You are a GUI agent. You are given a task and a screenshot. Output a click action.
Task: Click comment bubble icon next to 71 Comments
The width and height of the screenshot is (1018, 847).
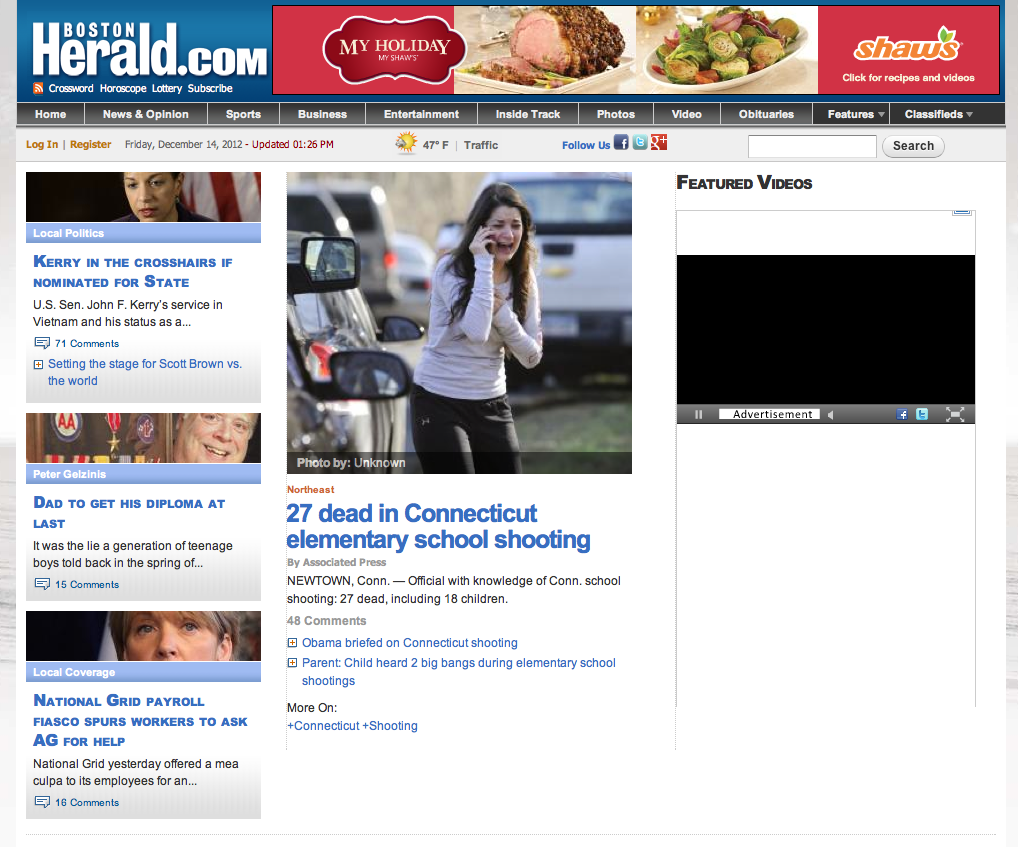pos(42,343)
